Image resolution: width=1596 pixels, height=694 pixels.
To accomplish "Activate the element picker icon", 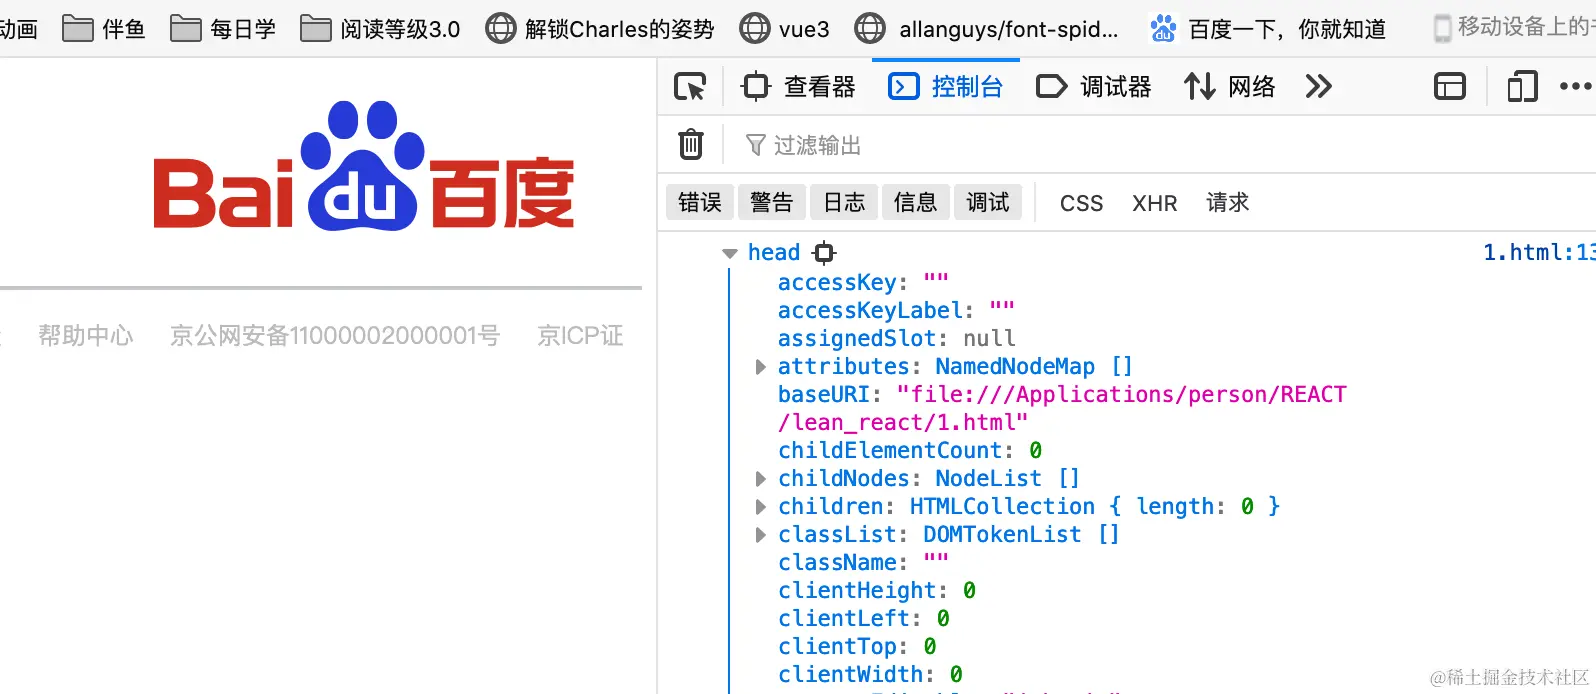I will 690,87.
